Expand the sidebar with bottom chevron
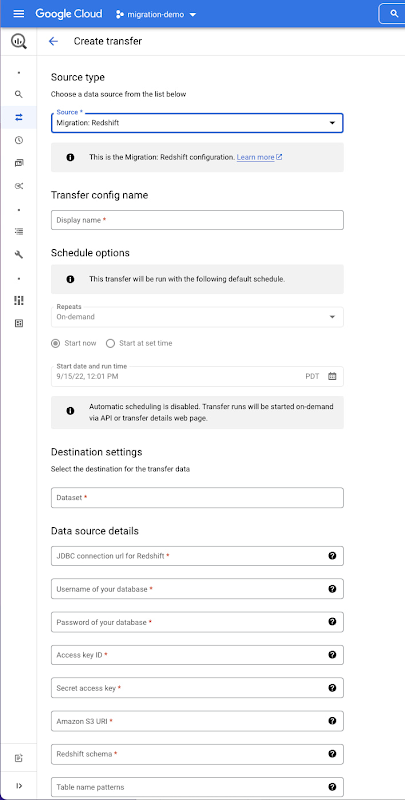The height and width of the screenshot is (800, 405). (19, 786)
